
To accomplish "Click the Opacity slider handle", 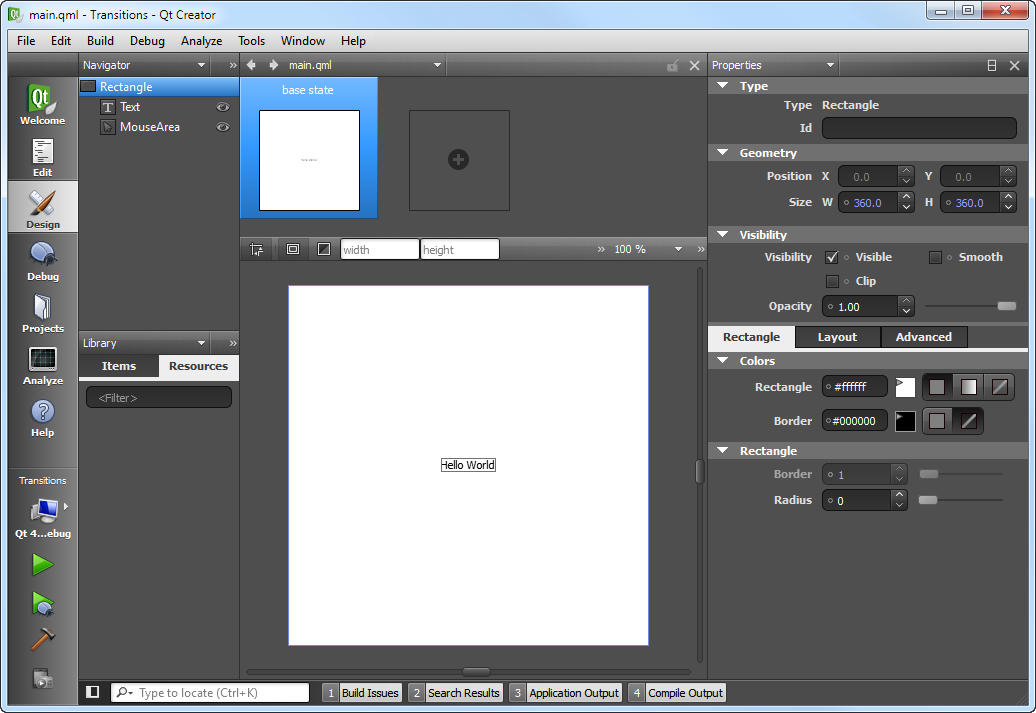I will (1007, 306).
